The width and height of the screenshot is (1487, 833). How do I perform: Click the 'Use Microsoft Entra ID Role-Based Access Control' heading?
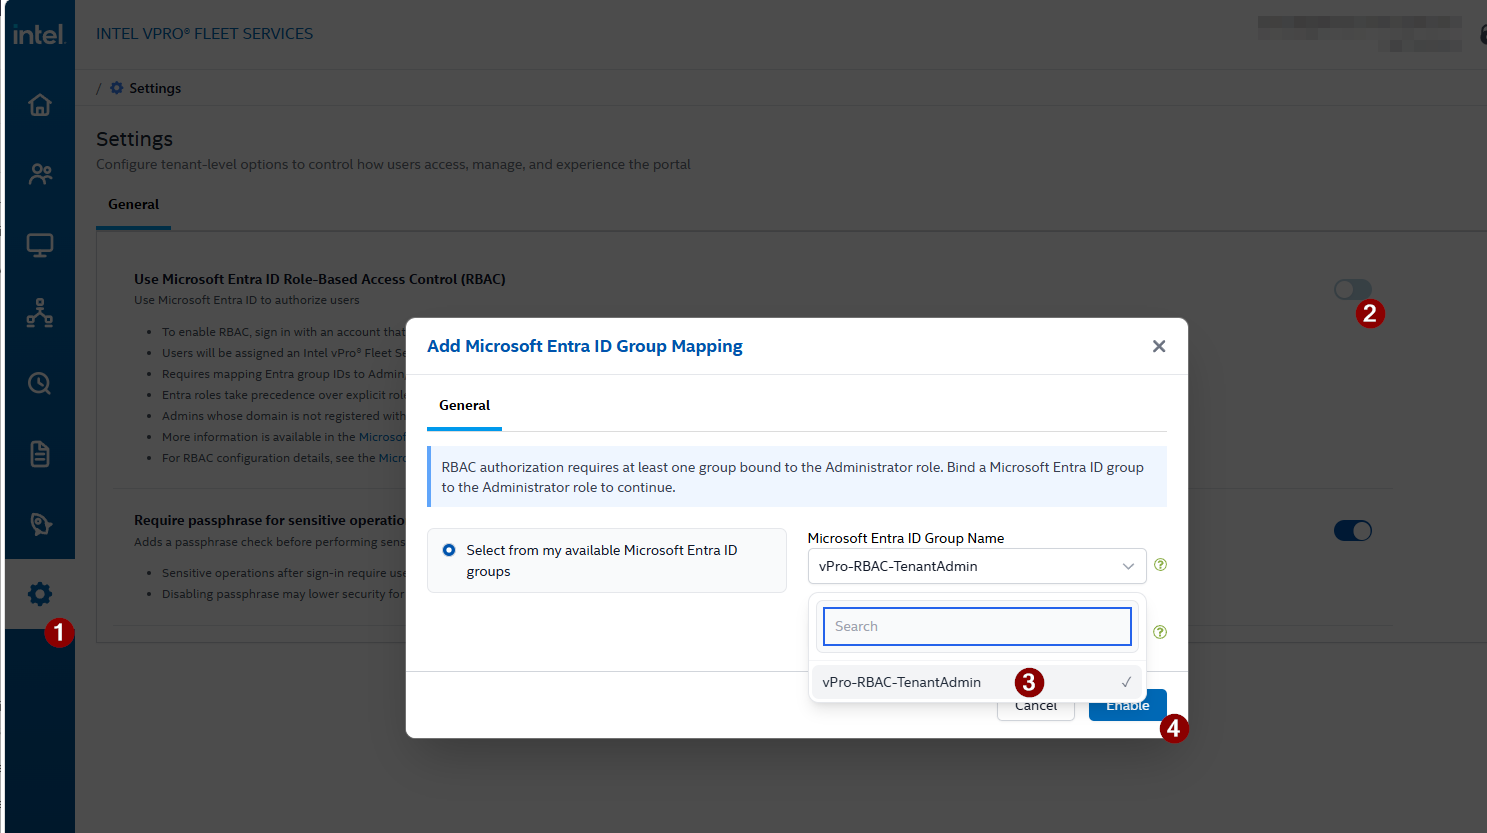pyautogui.click(x=320, y=279)
